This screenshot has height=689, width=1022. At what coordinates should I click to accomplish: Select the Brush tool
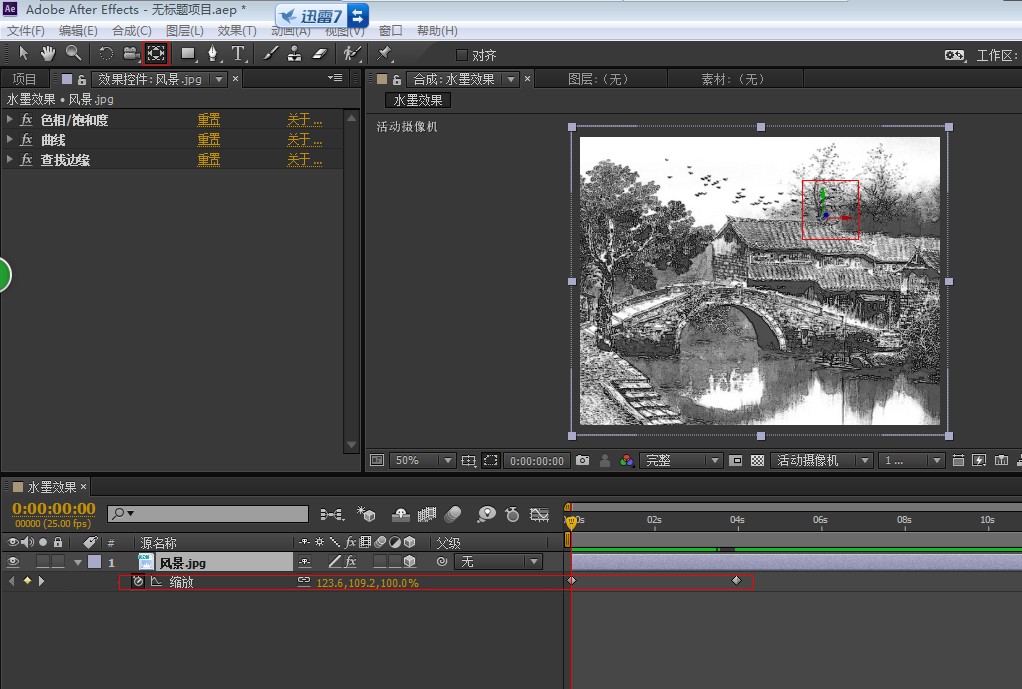coord(270,53)
